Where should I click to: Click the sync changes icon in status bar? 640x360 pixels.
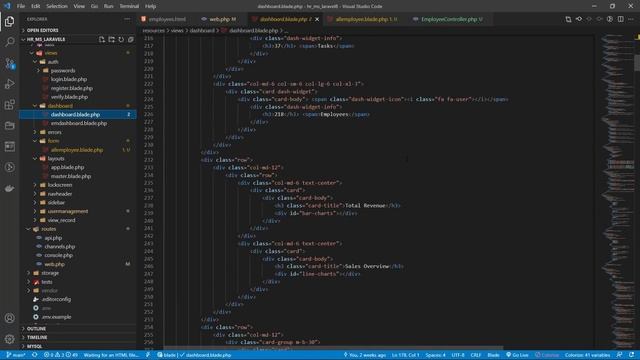[x=35, y=355]
